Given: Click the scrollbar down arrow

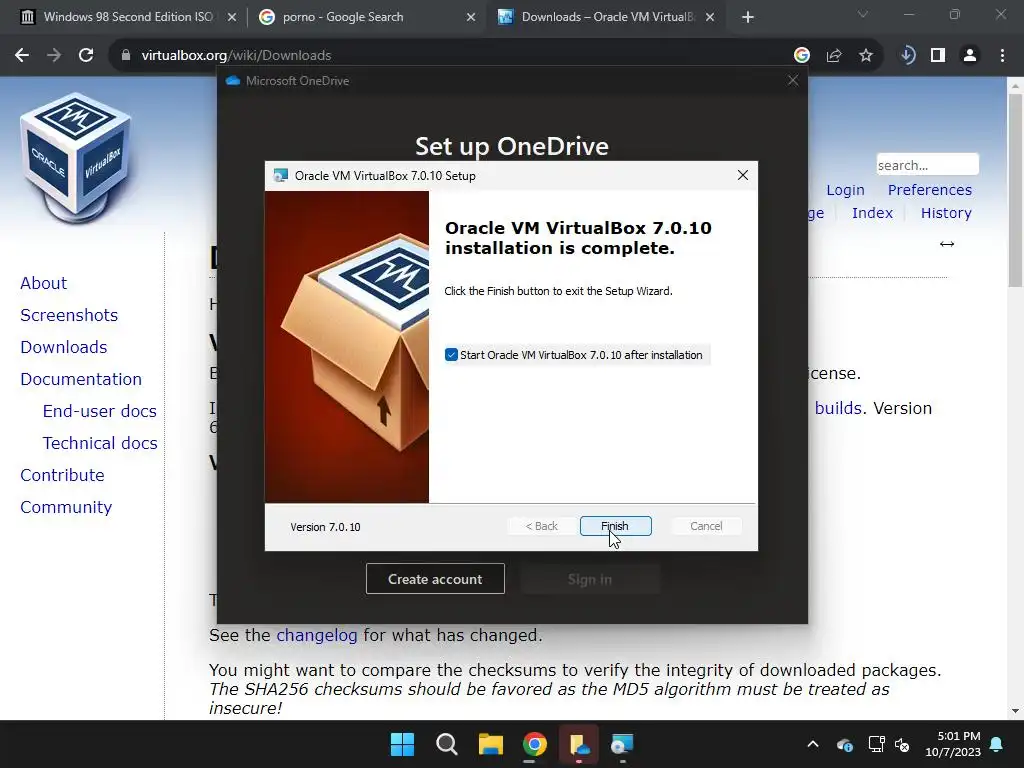Looking at the screenshot, I should (1015, 711).
